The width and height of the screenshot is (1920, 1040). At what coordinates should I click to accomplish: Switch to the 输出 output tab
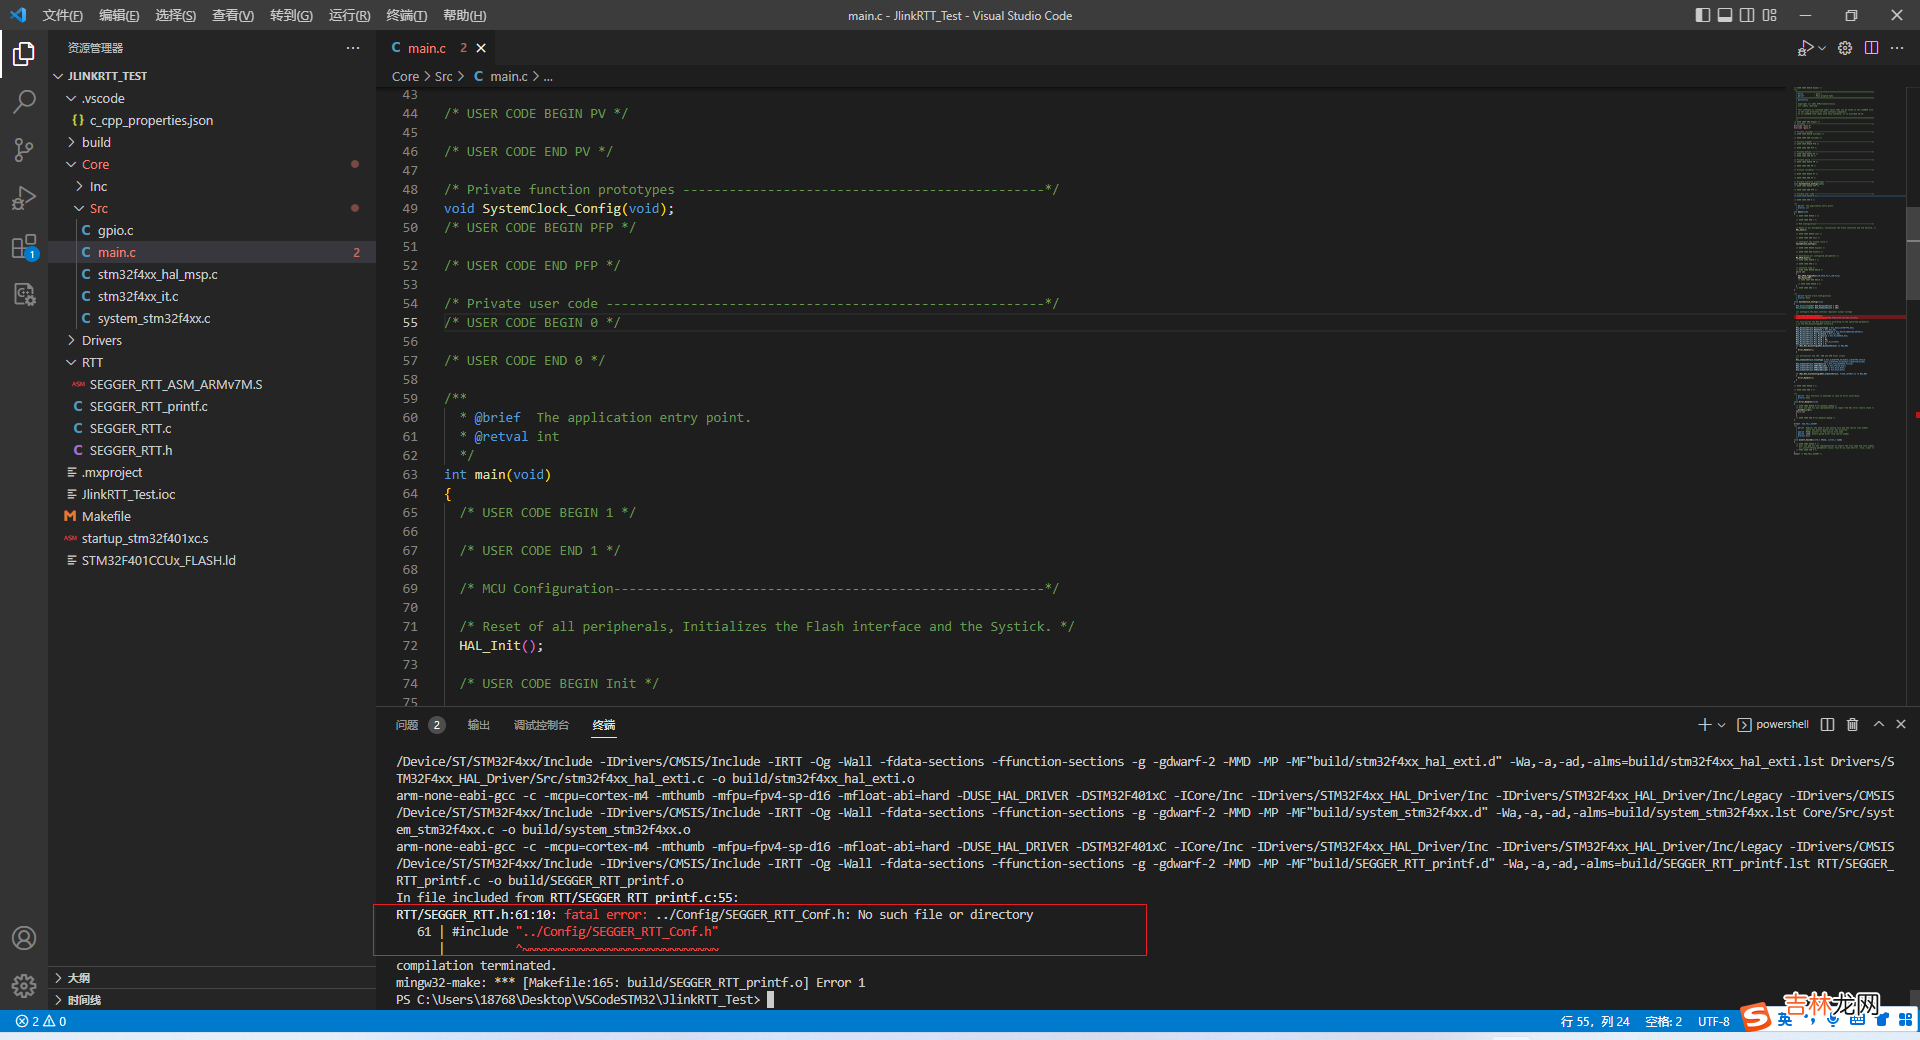click(479, 725)
